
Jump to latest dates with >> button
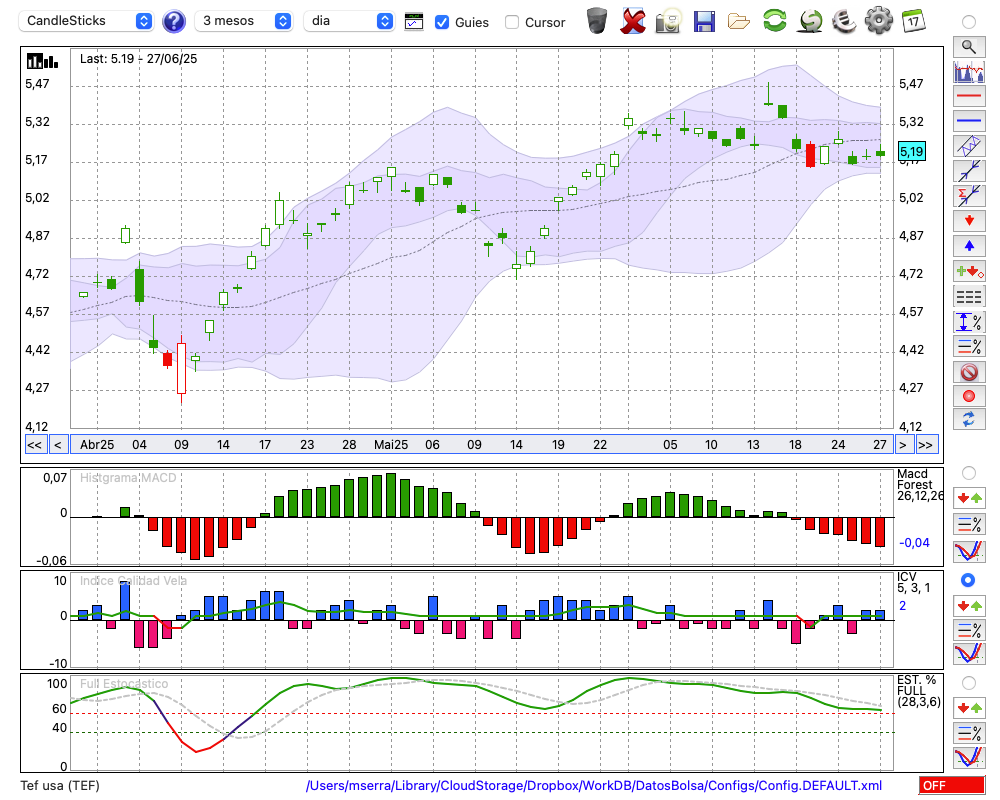[x=925, y=445]
